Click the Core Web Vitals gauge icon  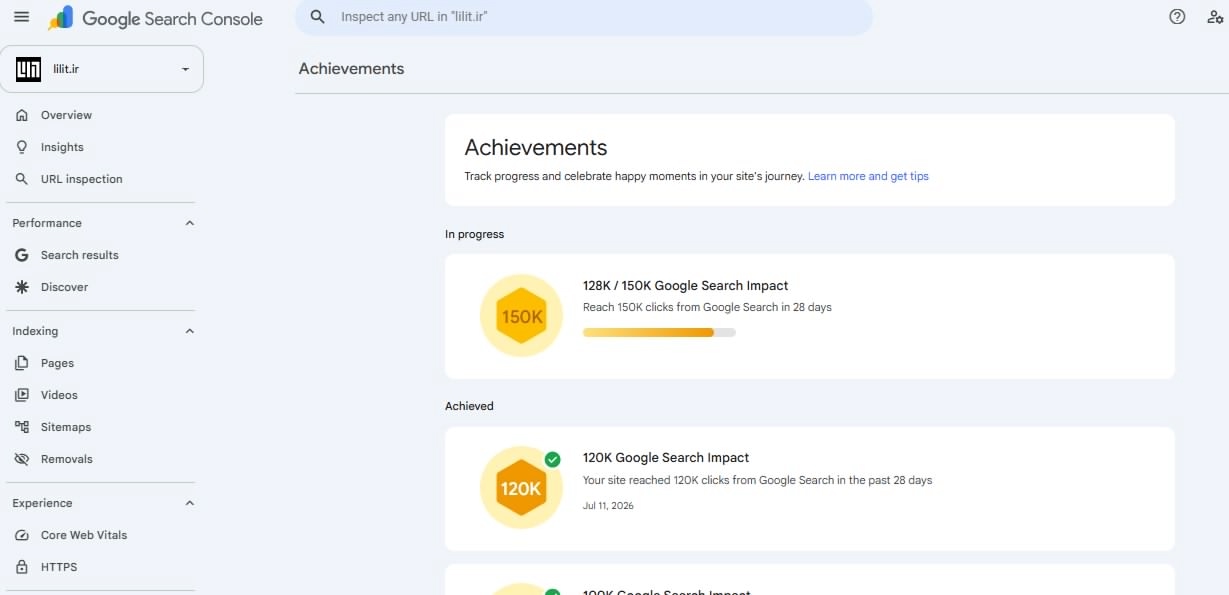coord(22,535)
